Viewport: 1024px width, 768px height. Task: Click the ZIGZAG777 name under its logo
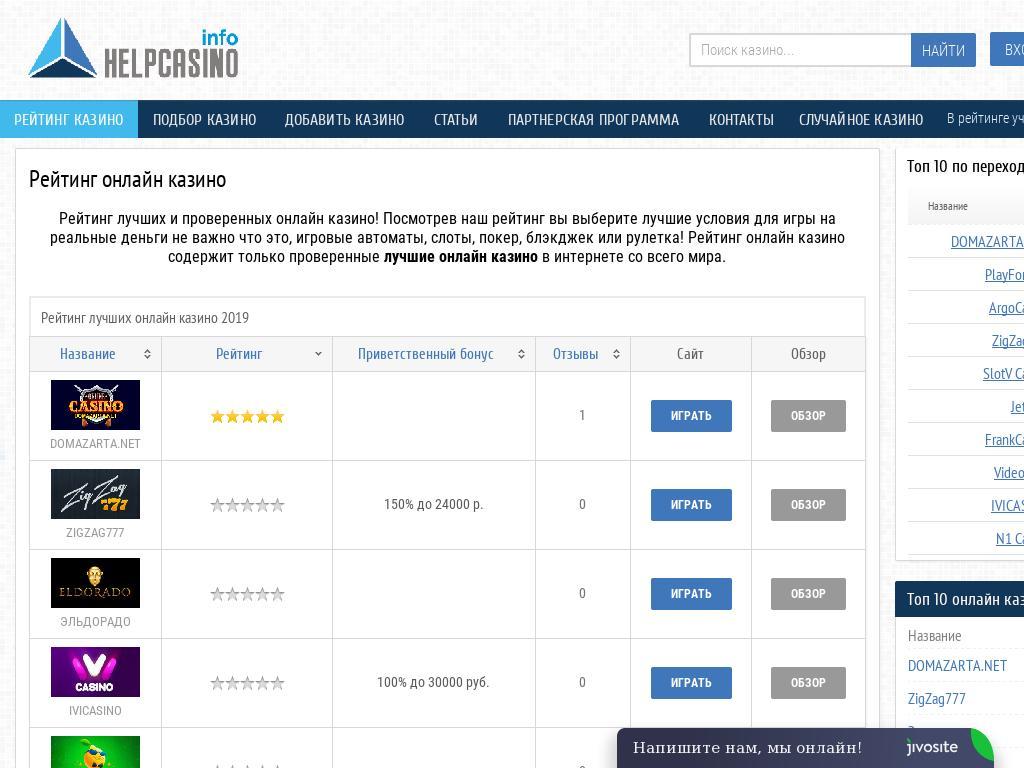click(95, 532)
